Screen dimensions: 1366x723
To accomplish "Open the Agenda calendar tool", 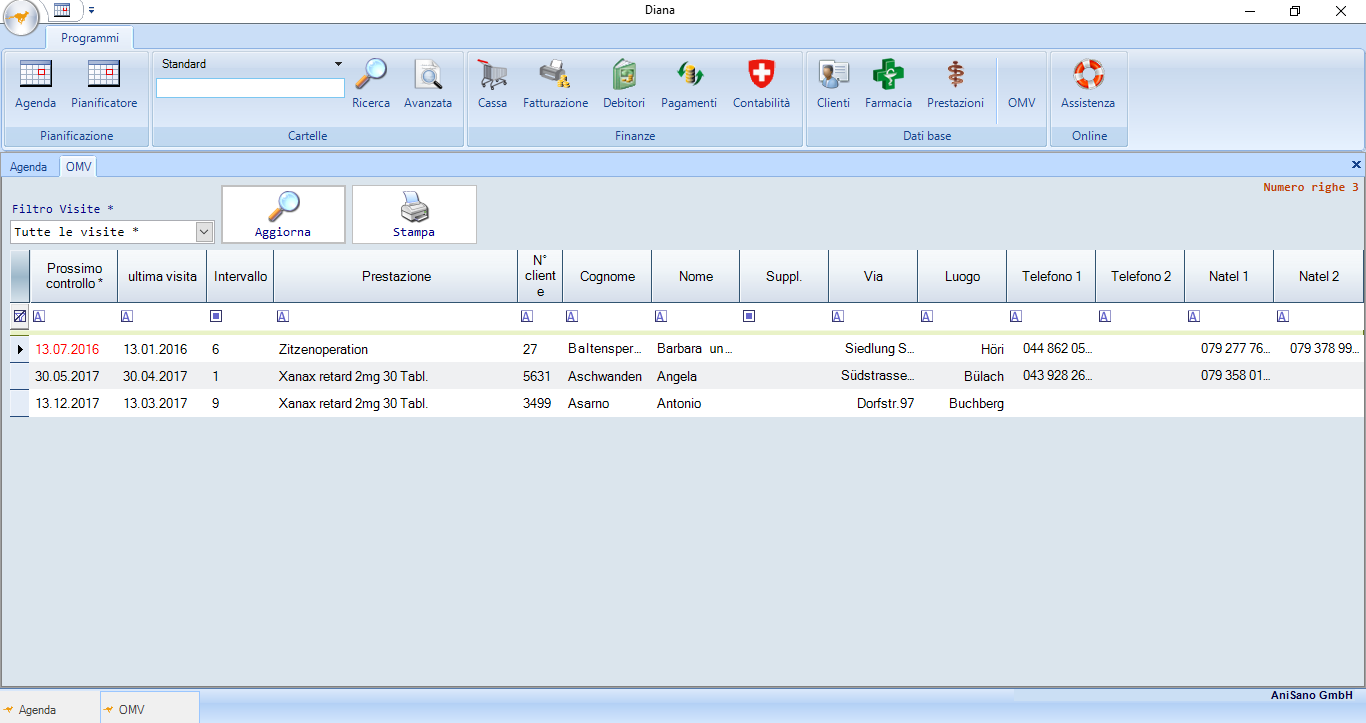I will (36, 85).
